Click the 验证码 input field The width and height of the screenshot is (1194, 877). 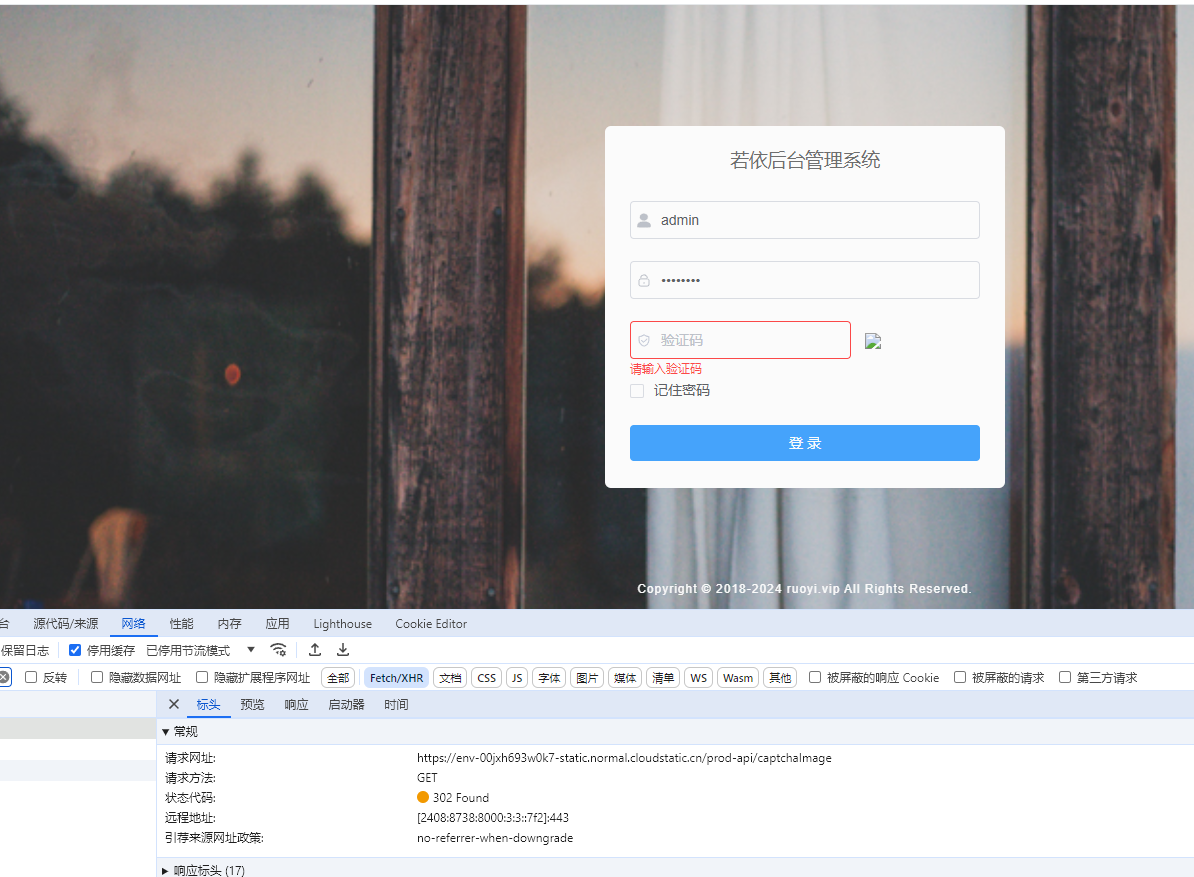click(750, 340)
